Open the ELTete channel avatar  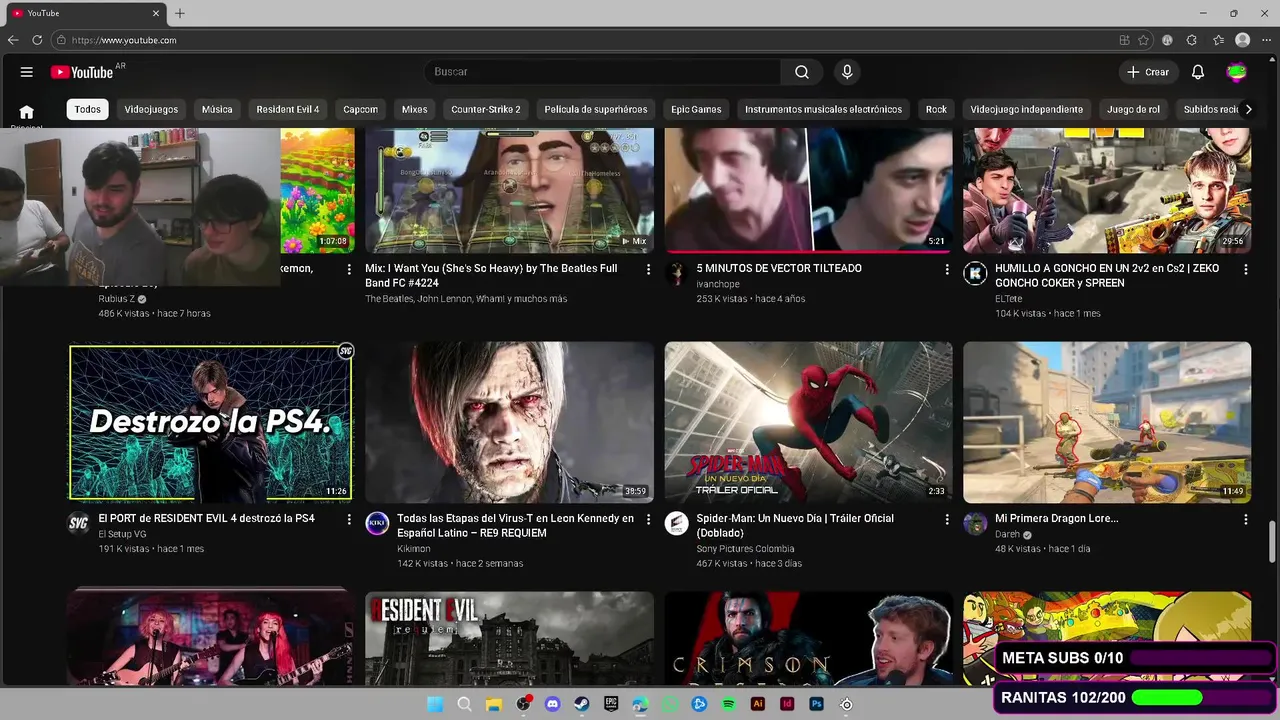(x=975, y=273)
